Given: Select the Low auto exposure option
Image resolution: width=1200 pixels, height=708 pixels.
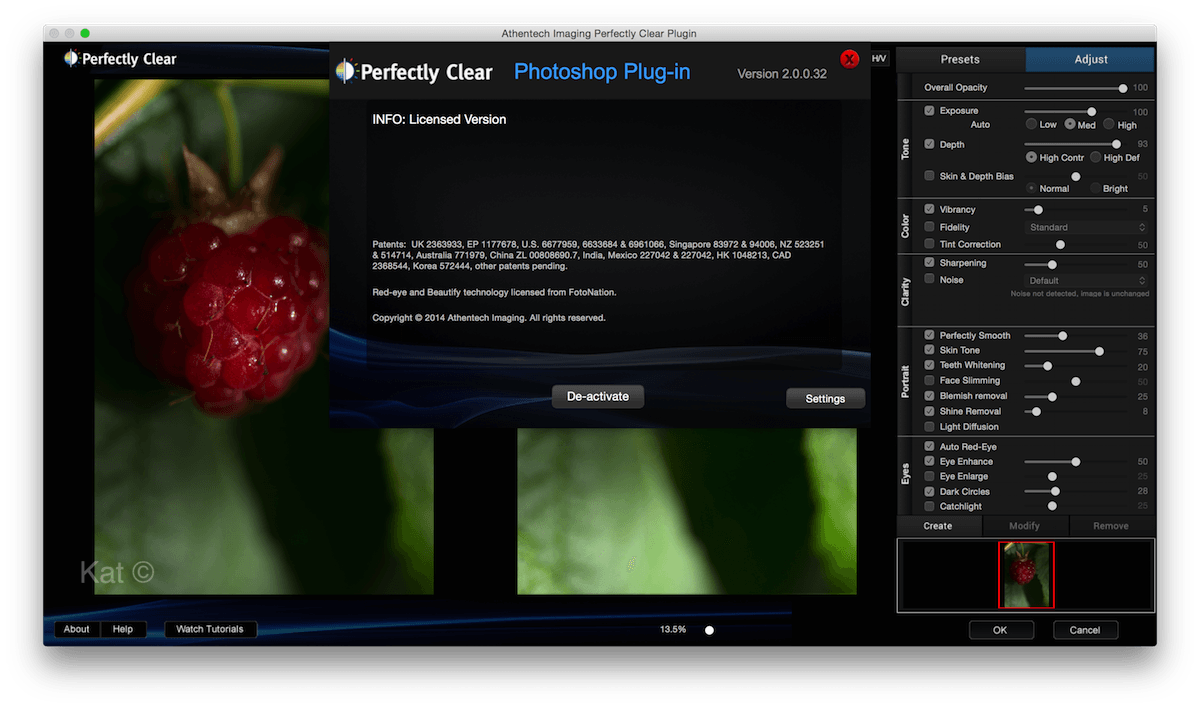Looking at the screenshot, I should click(x=1031, y=125).
